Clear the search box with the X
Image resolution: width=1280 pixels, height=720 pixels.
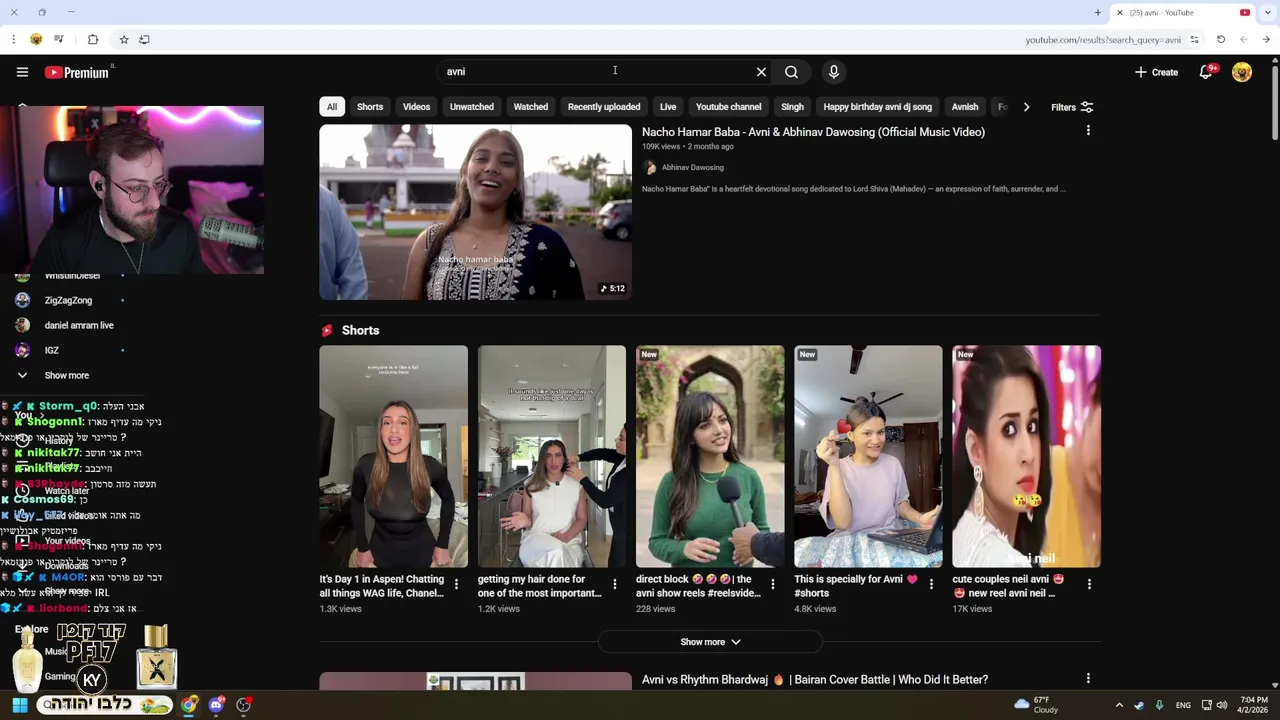point(761,72)
